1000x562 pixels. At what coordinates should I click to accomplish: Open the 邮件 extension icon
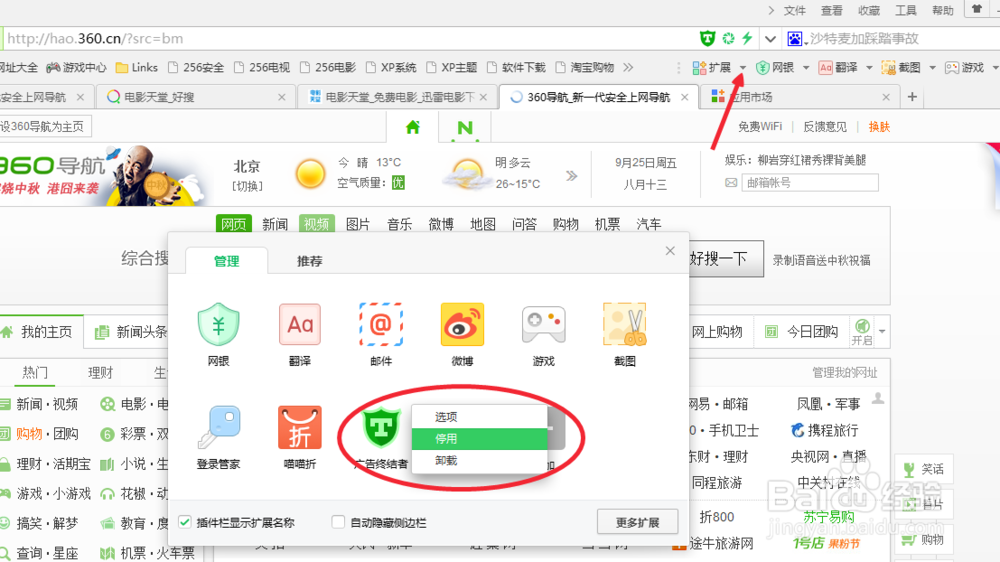tap(381, 325)
